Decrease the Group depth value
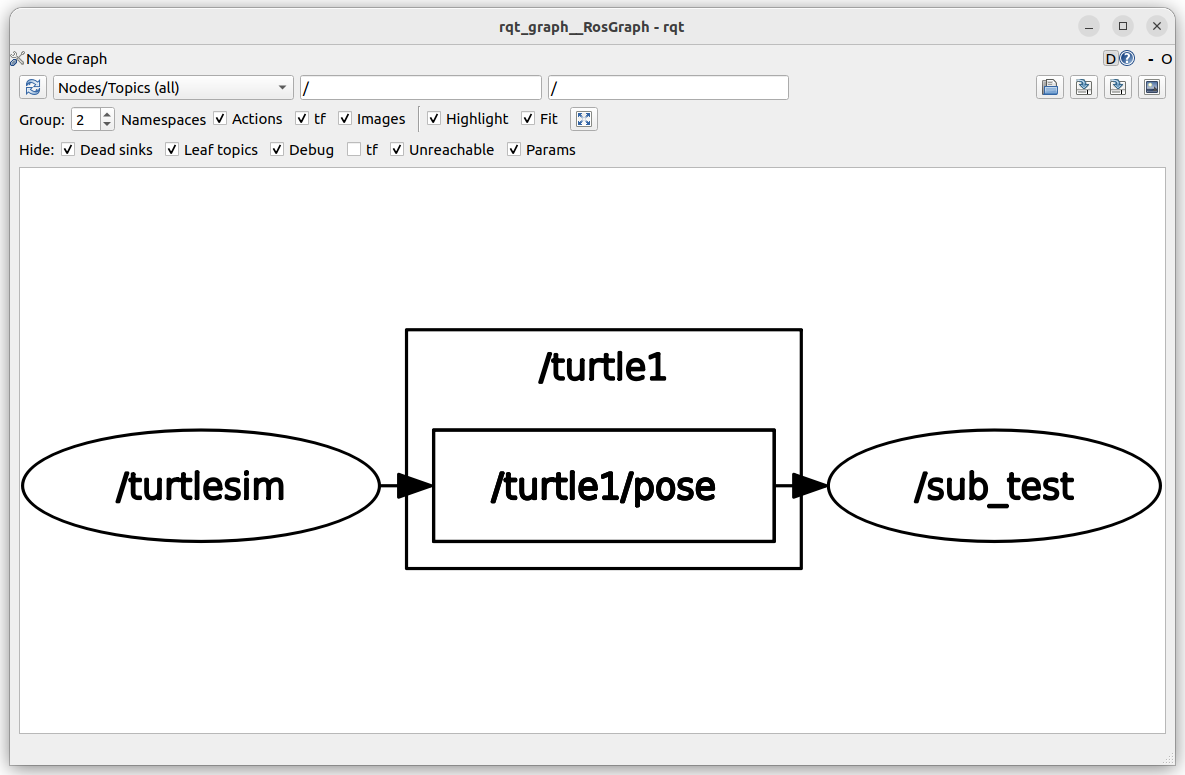The image size is (1185, 775). (107, 125)
